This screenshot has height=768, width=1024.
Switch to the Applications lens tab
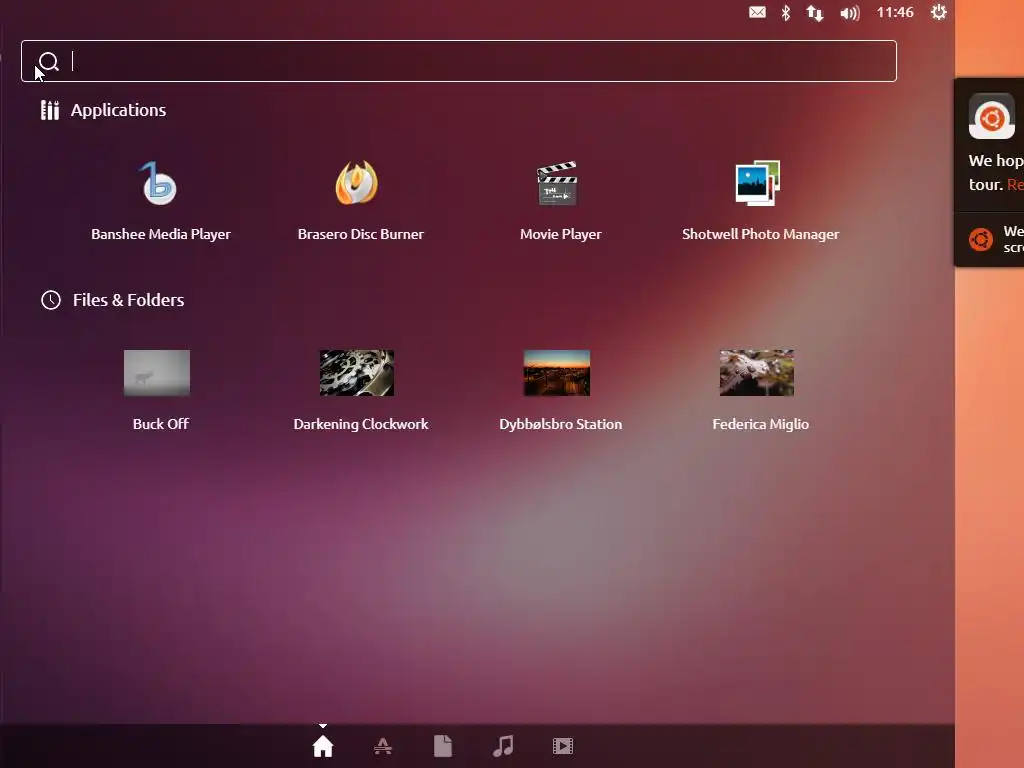click(383, 746)
